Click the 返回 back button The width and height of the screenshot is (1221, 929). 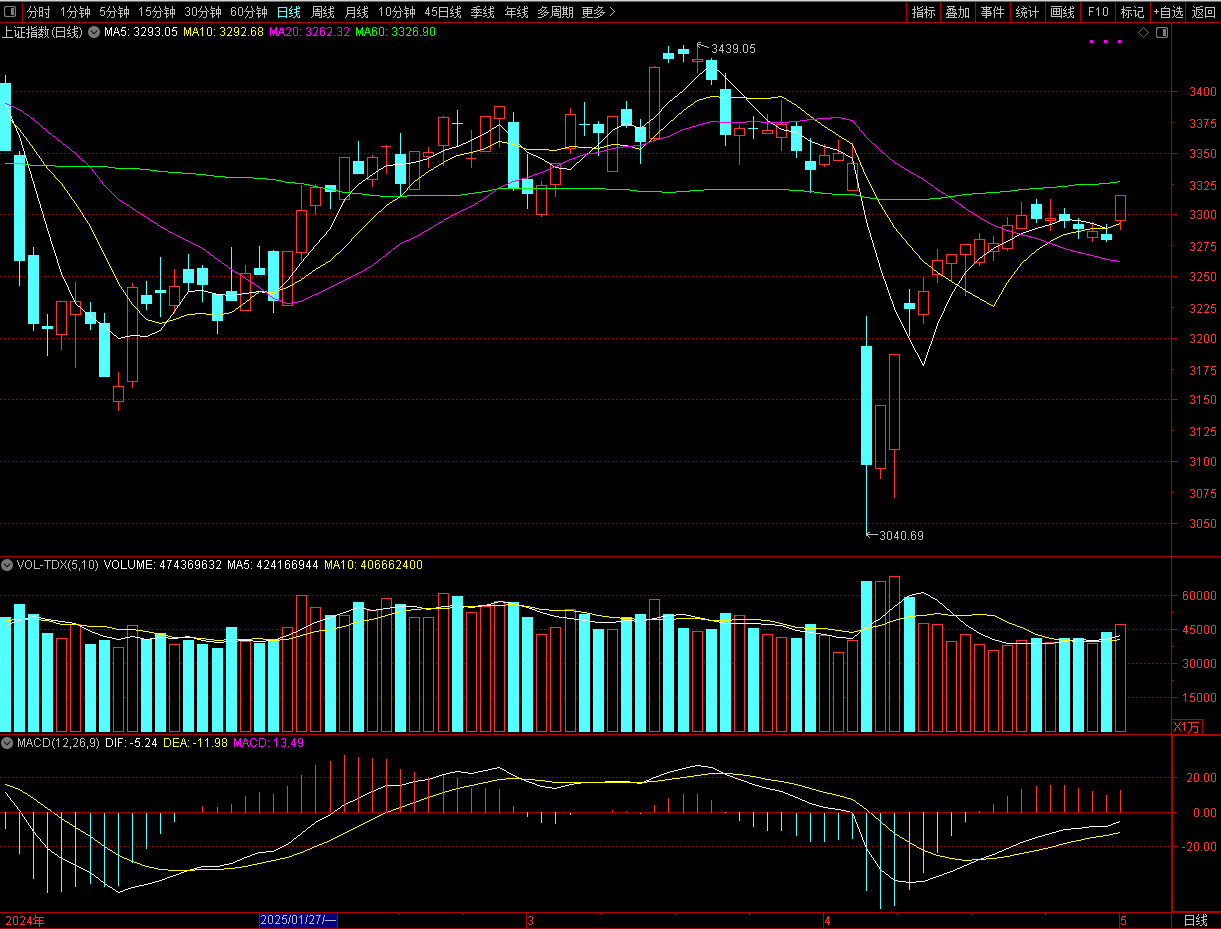click(x=1204, y=12)
